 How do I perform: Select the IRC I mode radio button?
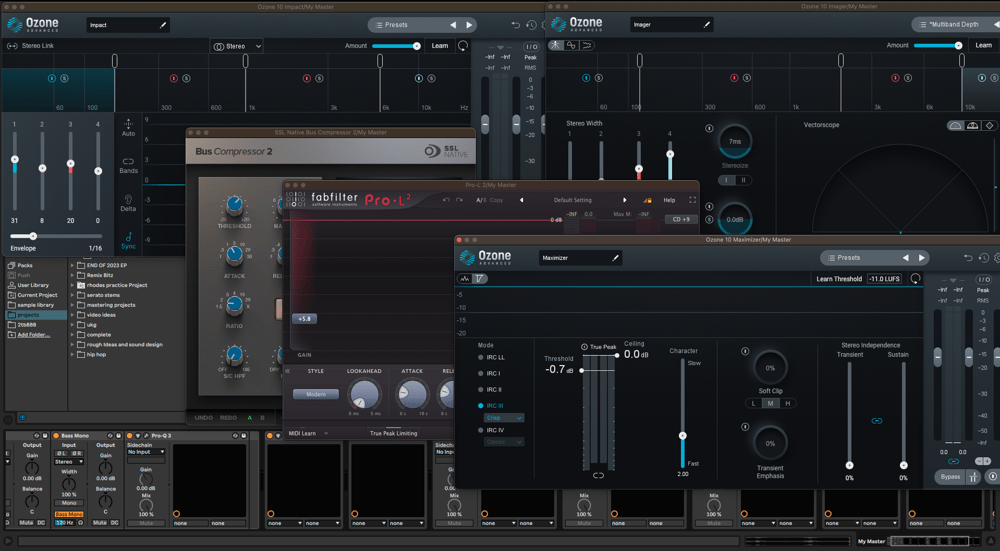tap(480, 374)
